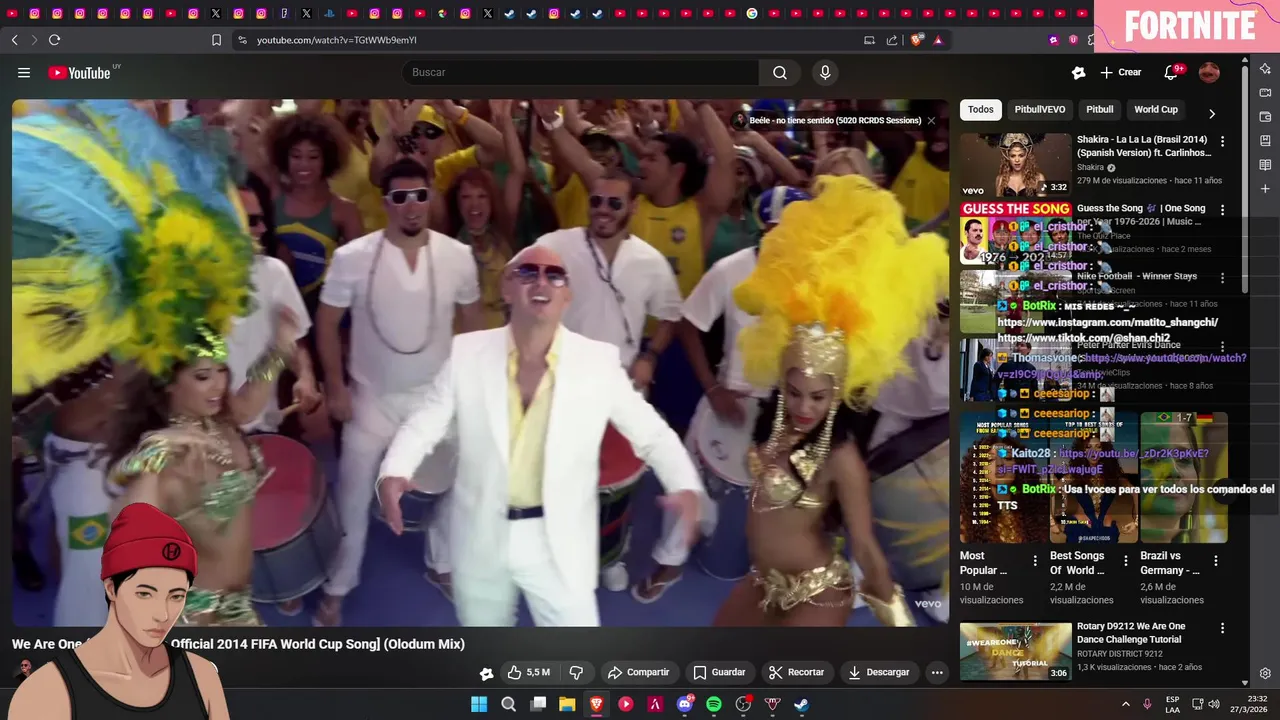Image resolution: width=1280 pixels, height=720 pixels.
Task: Click the screen-with-arrow icon in address bar
Action: [869, 40]
